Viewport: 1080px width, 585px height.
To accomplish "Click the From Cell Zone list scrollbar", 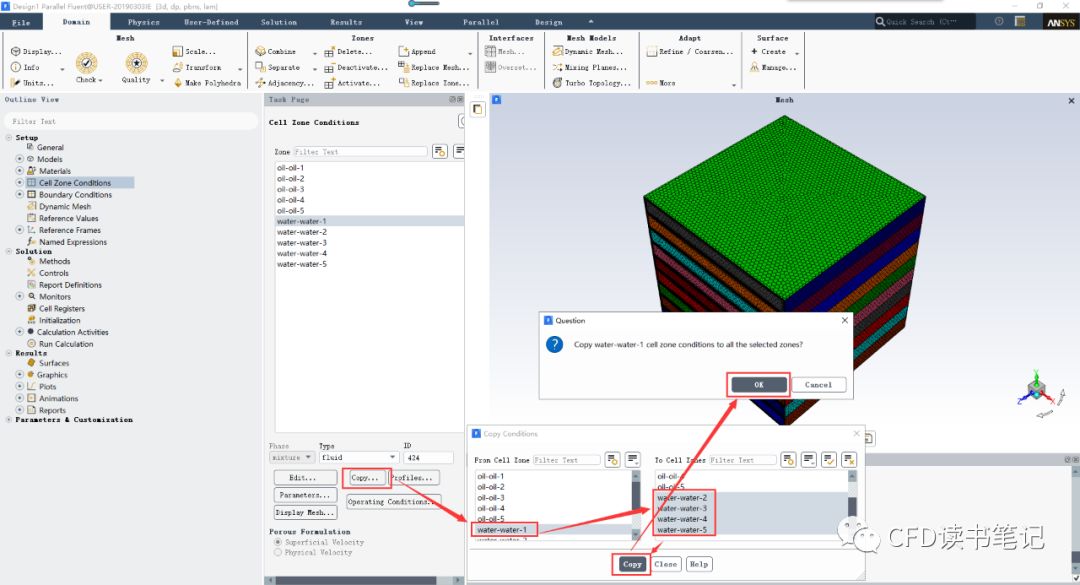I will [x=636, y=505].
